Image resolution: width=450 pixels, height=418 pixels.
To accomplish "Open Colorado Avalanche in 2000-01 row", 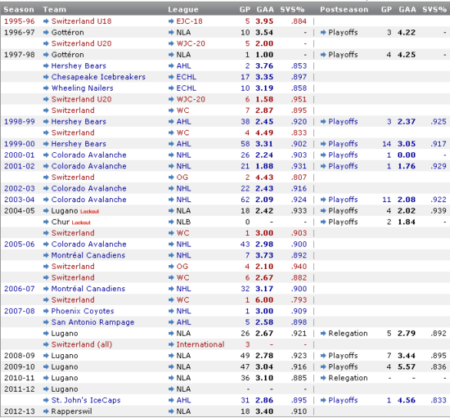I will click(89, 155).
